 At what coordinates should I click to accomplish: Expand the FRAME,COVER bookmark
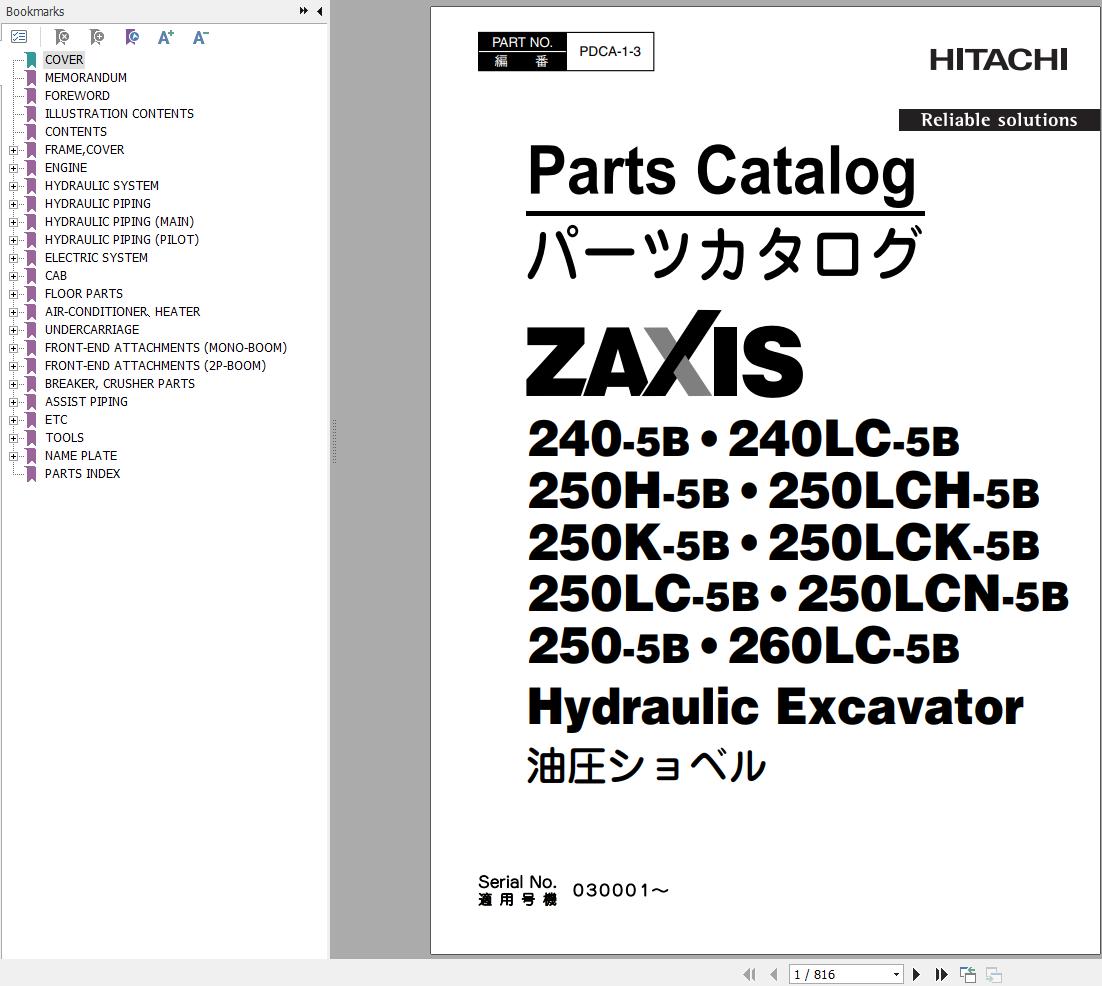13,150
